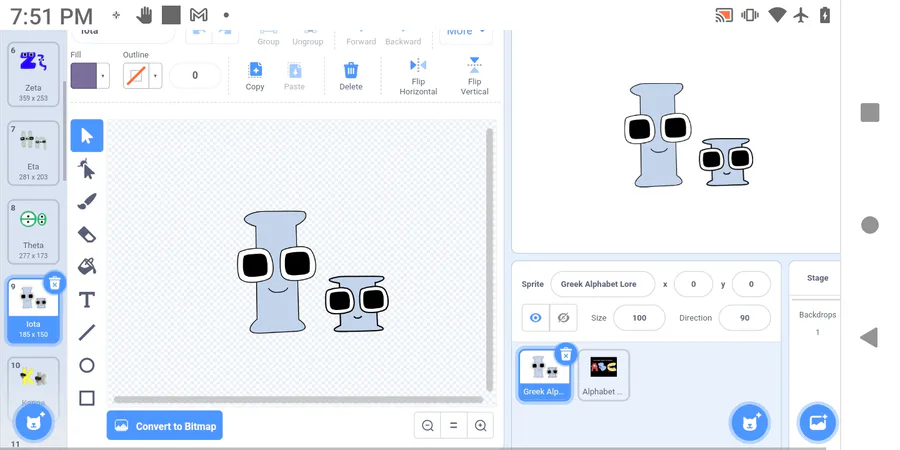Tap the Android home circle button
The image size is (900, 450).
(x=870, y=225)
